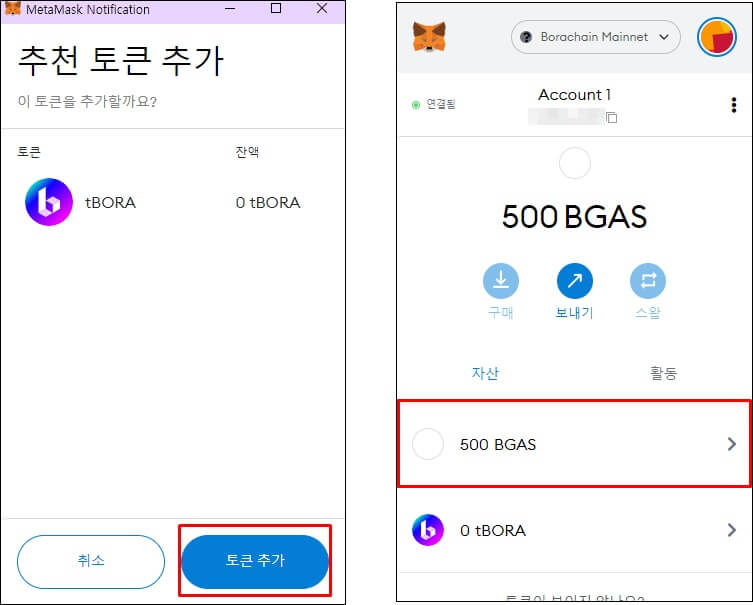
Task: Click the MetaMask fox icon in title bar
Action: tap(12, 8)
